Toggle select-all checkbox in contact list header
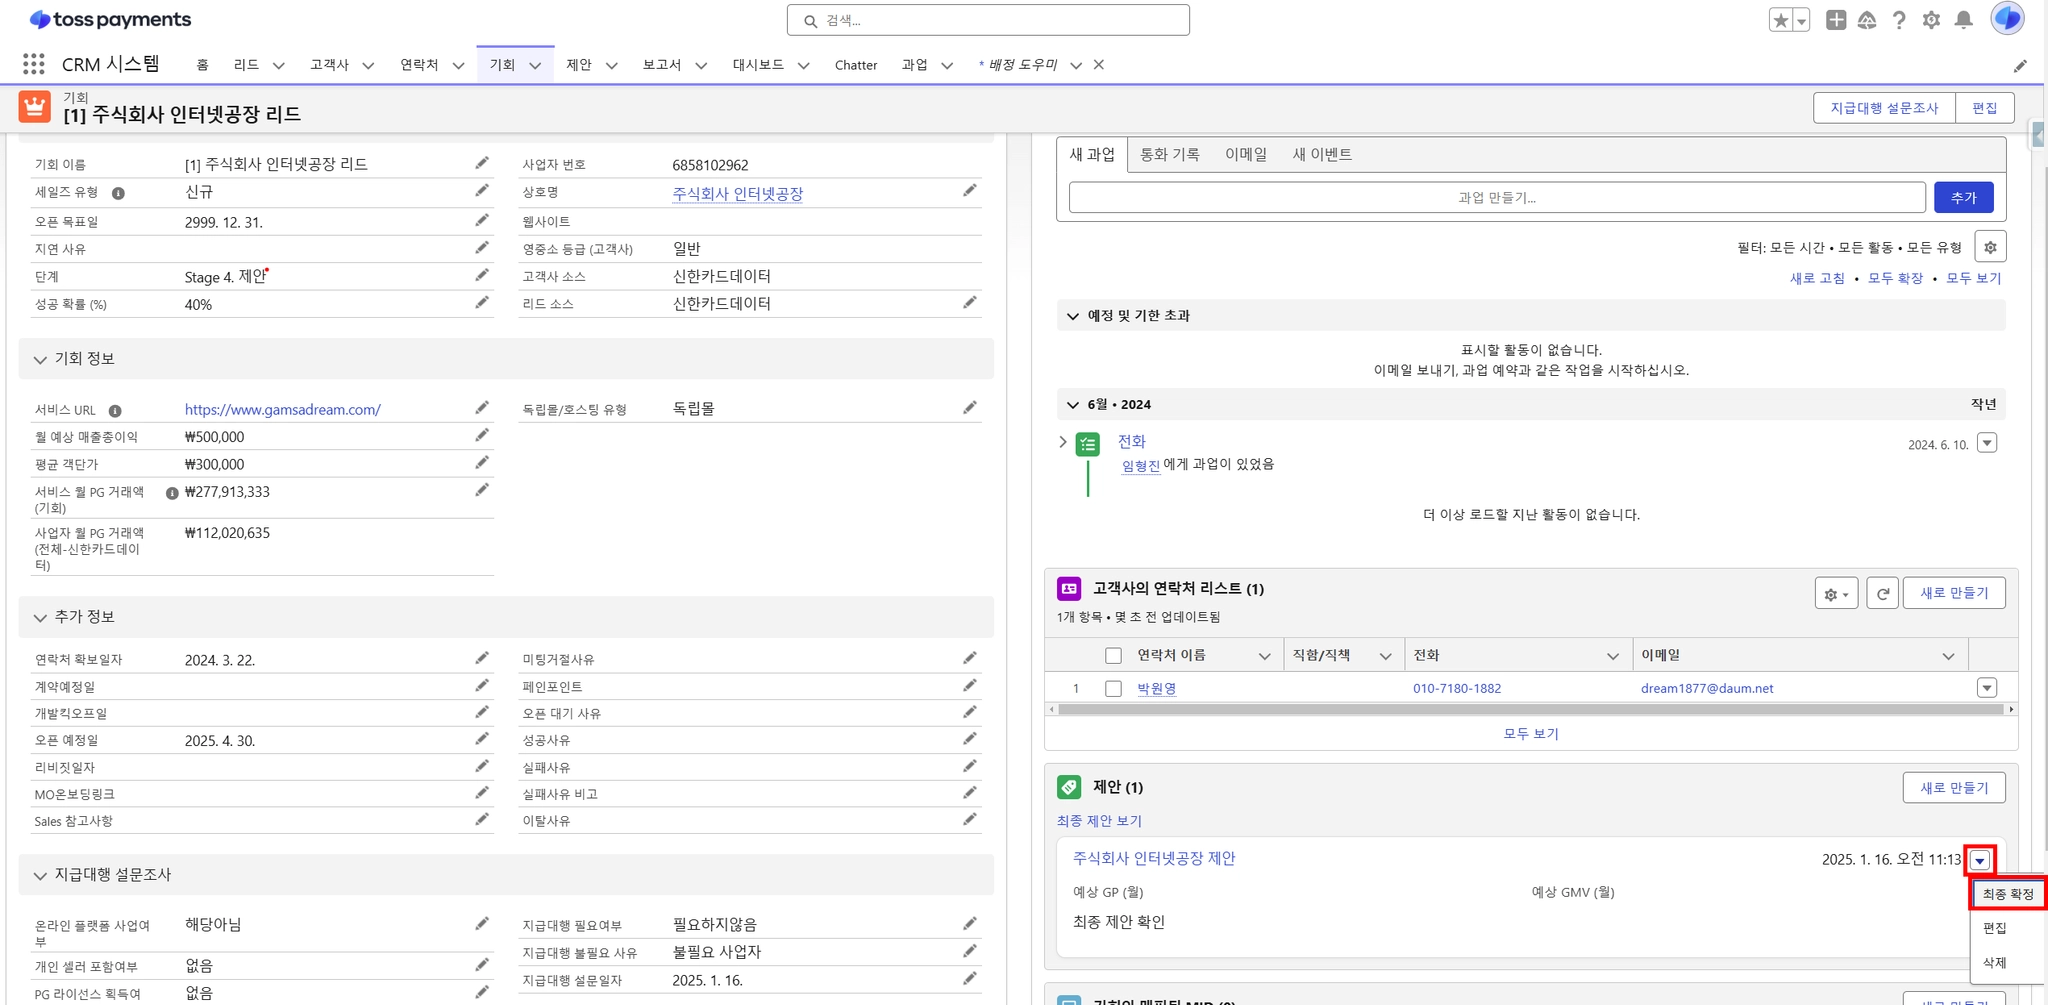 click(x=1113, y=656)
